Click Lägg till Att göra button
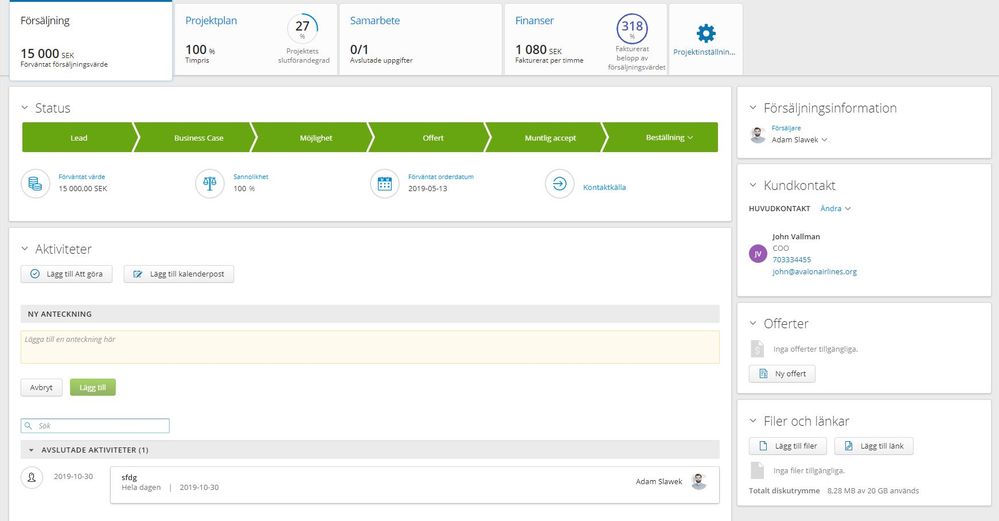This screenshot has width=999, height=521. click(66, 274)
